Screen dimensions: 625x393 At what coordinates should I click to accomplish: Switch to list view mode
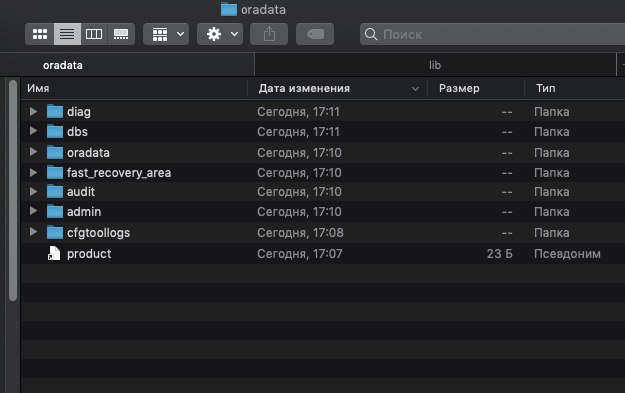[x=67, y=34]
